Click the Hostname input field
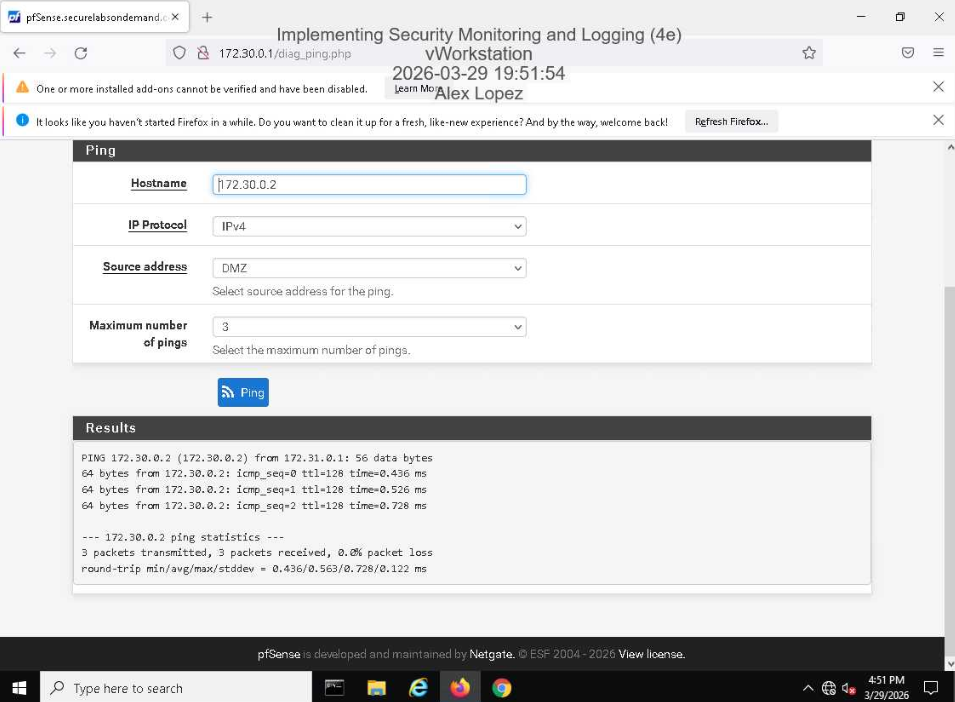 point(369,185)
